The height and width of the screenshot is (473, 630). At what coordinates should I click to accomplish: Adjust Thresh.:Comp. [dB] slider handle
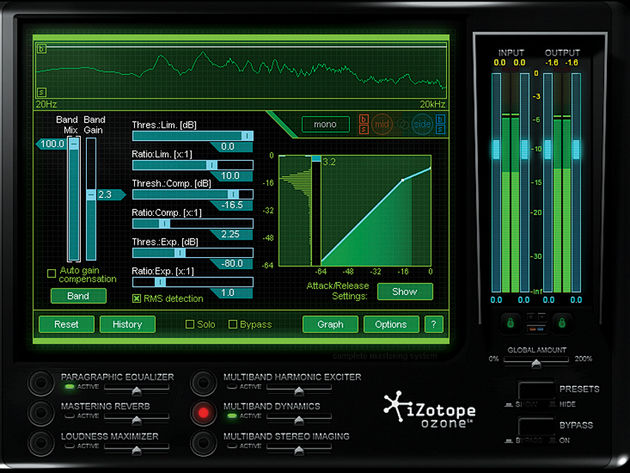click(x=233, y=195)
